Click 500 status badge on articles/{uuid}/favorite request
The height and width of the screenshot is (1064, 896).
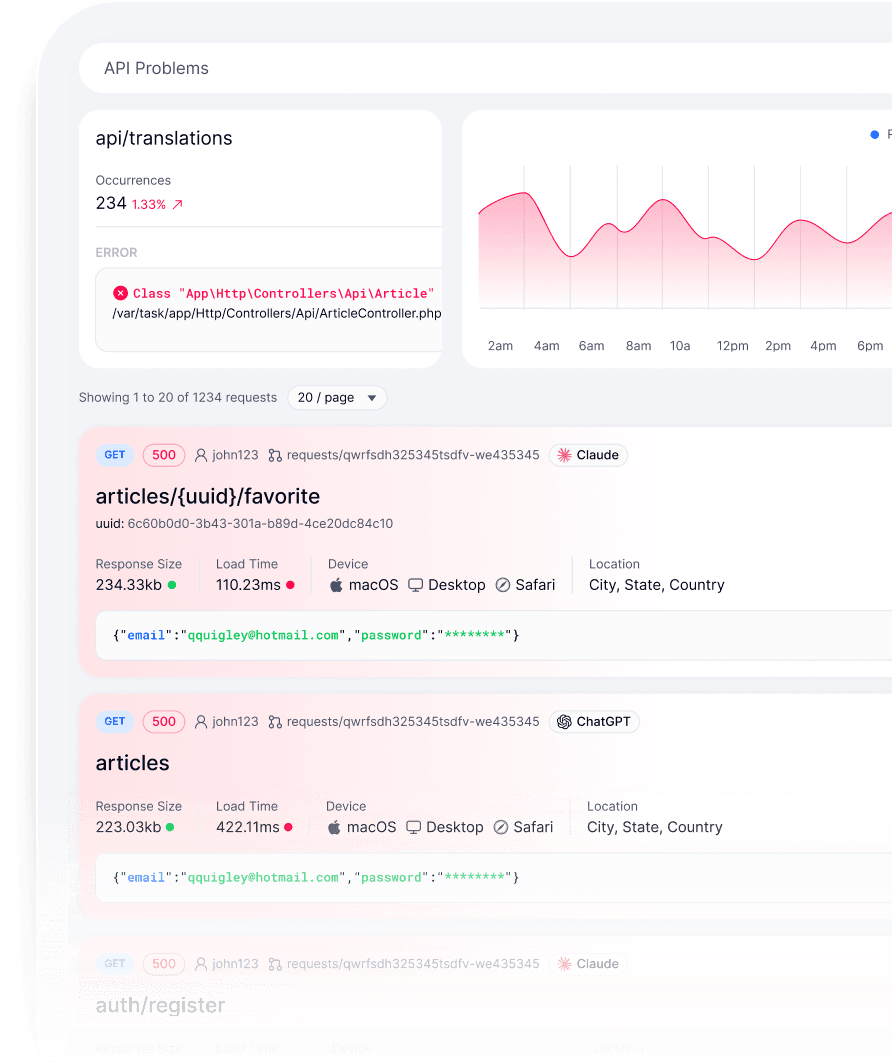click(164, 455)
